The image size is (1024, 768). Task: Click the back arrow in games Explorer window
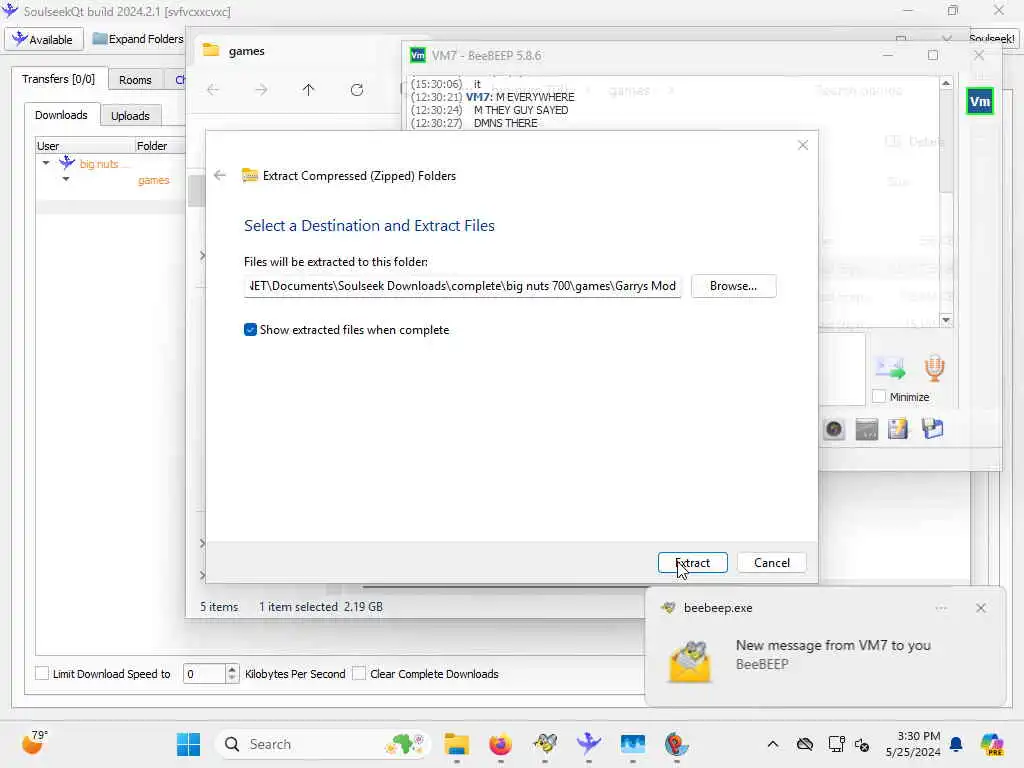213,89
